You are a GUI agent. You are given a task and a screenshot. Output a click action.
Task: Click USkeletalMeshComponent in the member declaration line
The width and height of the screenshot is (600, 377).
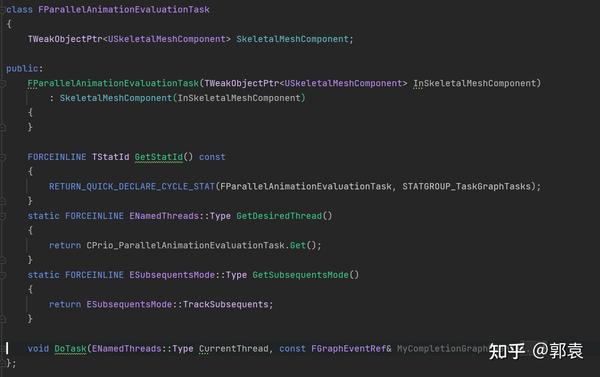point(166,39)
